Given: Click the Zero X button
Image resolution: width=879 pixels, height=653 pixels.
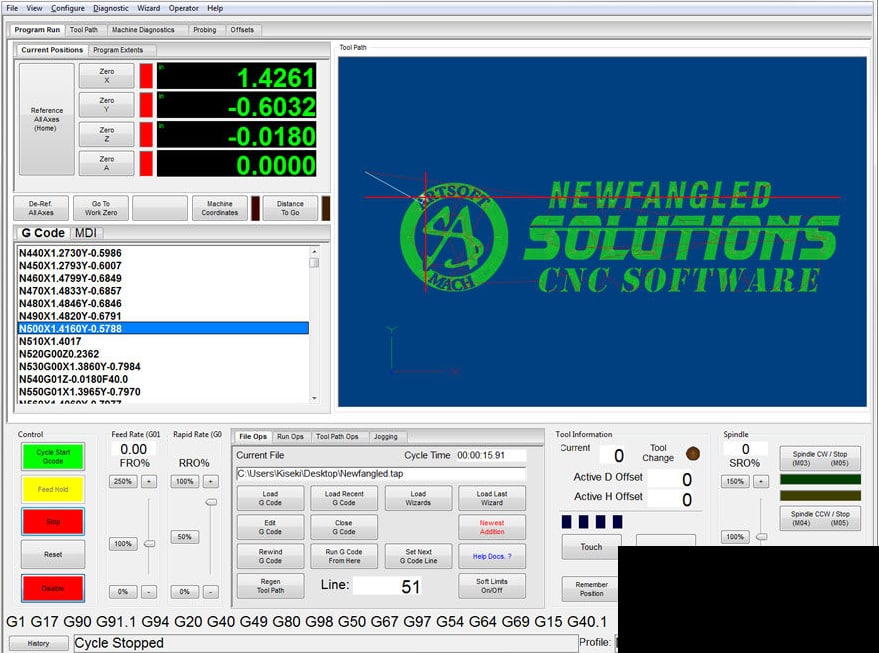Looking at the screenshot, I should [x=107, y=76].
